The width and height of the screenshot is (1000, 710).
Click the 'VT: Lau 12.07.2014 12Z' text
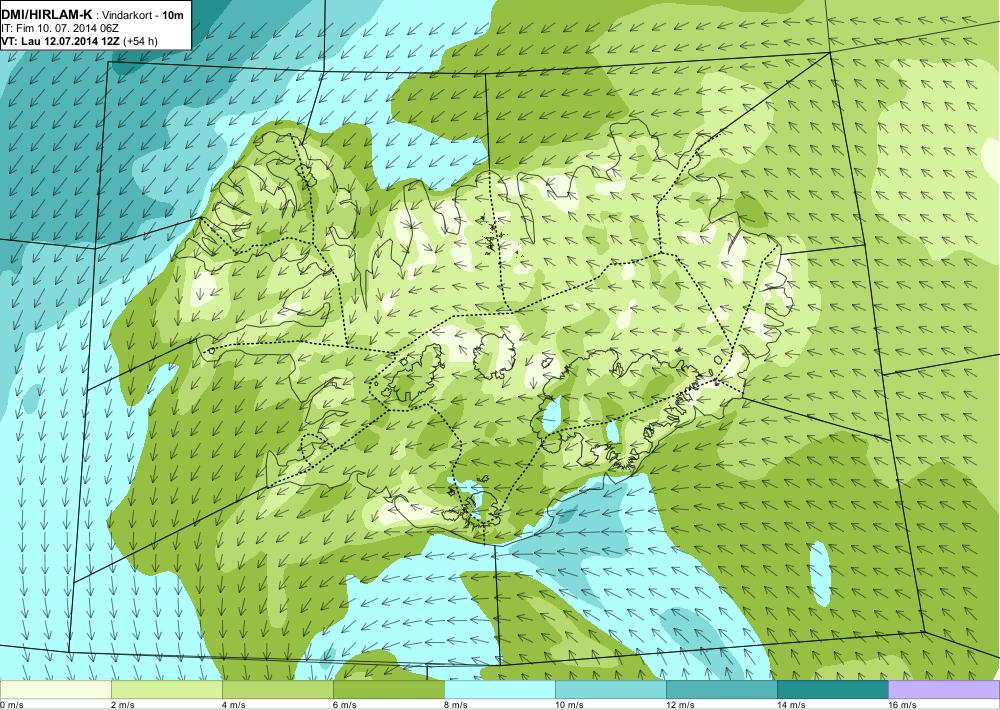(61, 41)
